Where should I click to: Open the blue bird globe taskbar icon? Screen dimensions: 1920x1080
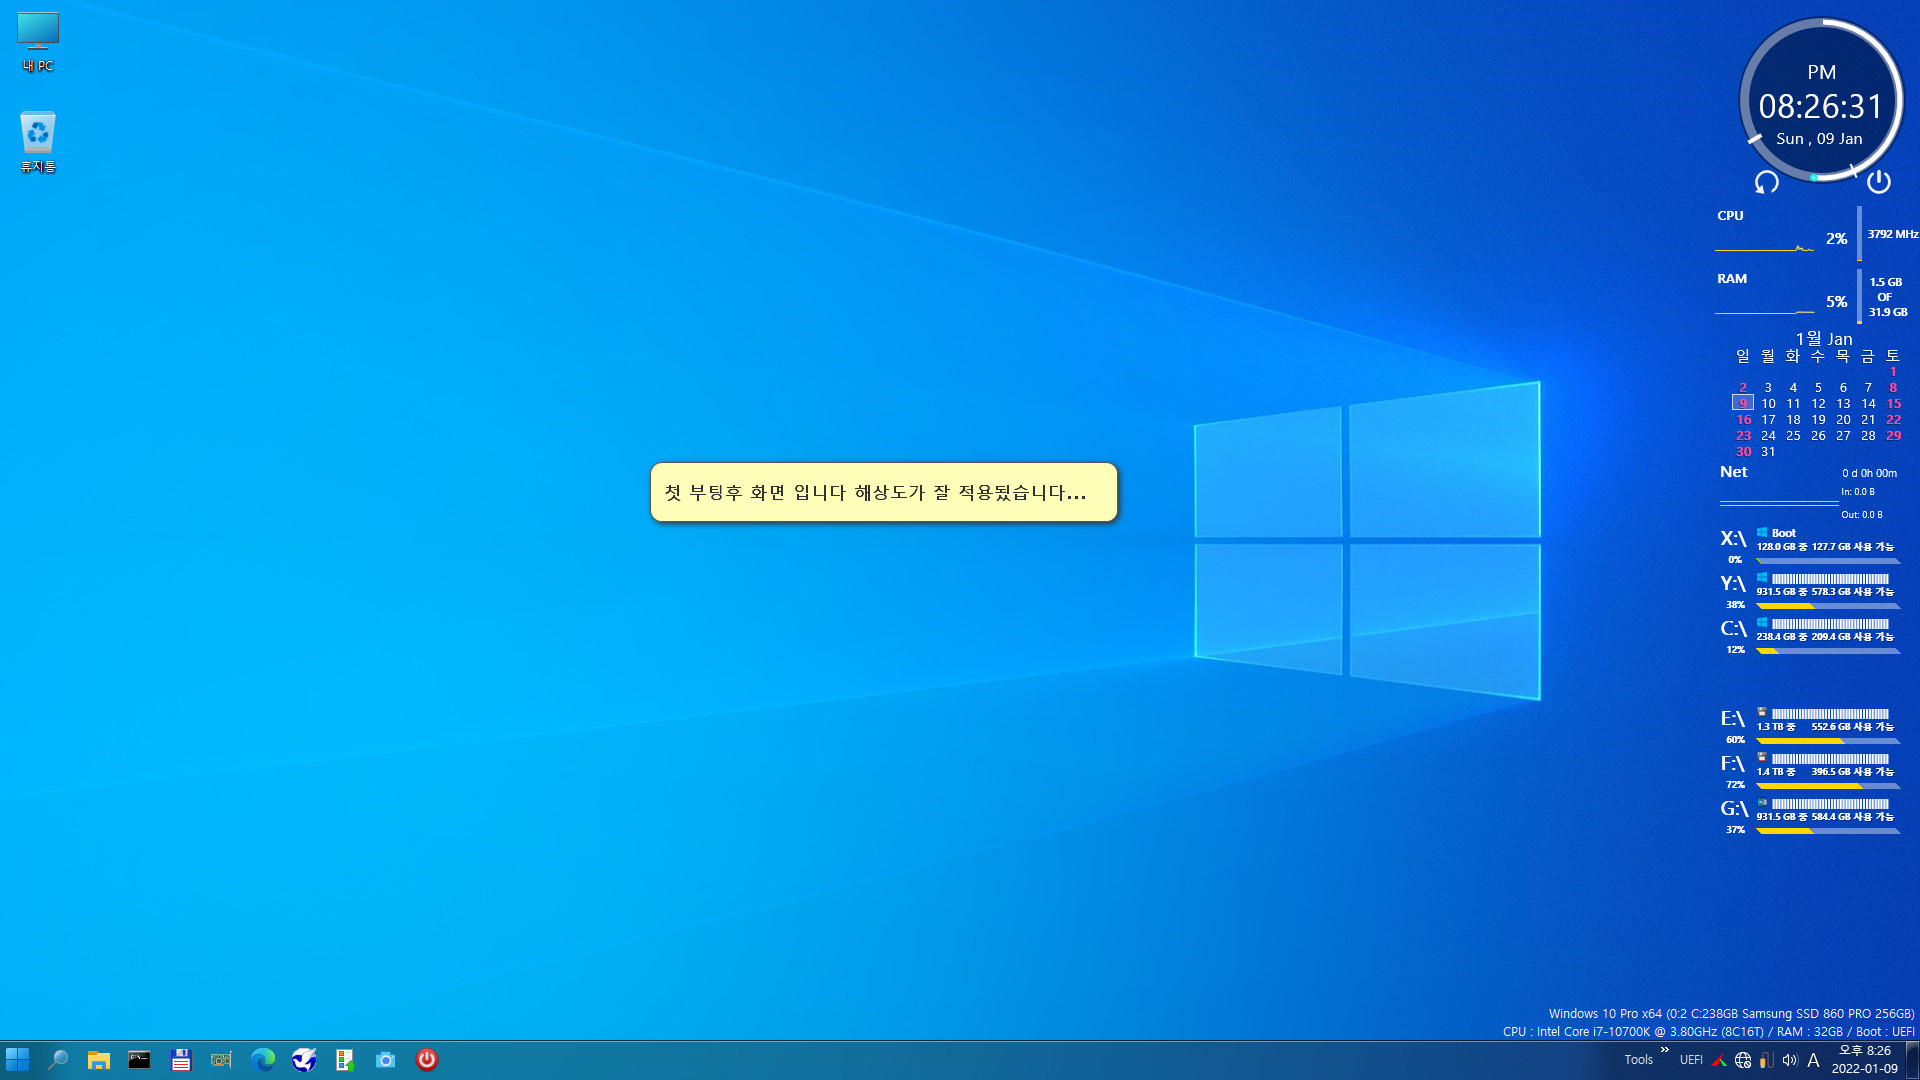click(x=304, y=1059)
